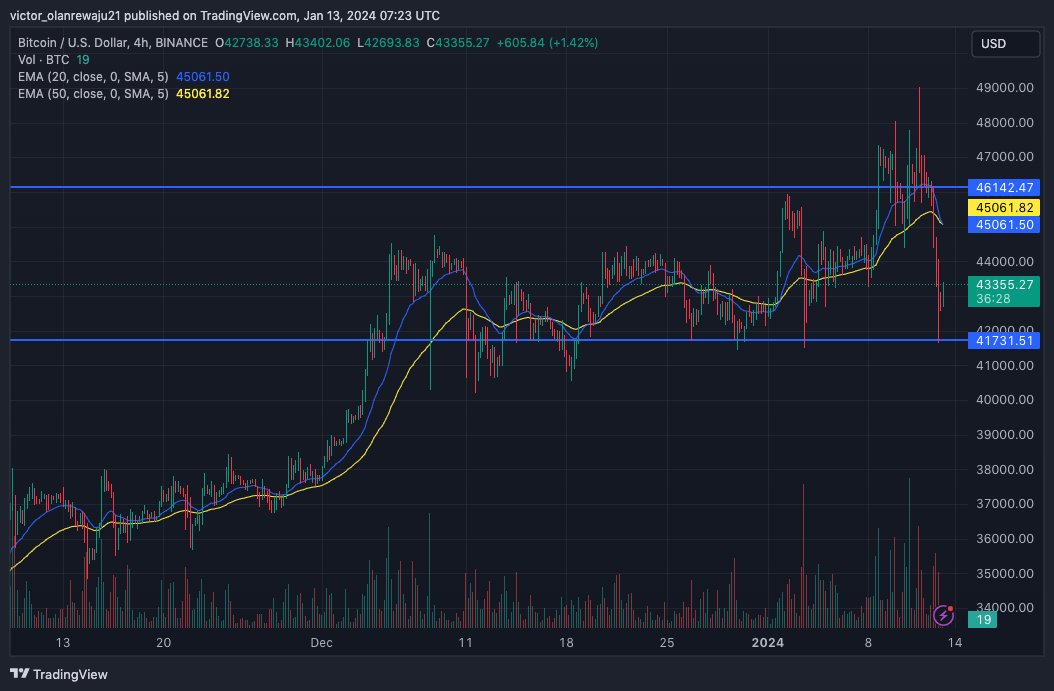Viewport: 1054px width, 691px height.
Task: Select the blue 45061.50 axis price label
Action: pyautogui.click(x=1004, y=225)
